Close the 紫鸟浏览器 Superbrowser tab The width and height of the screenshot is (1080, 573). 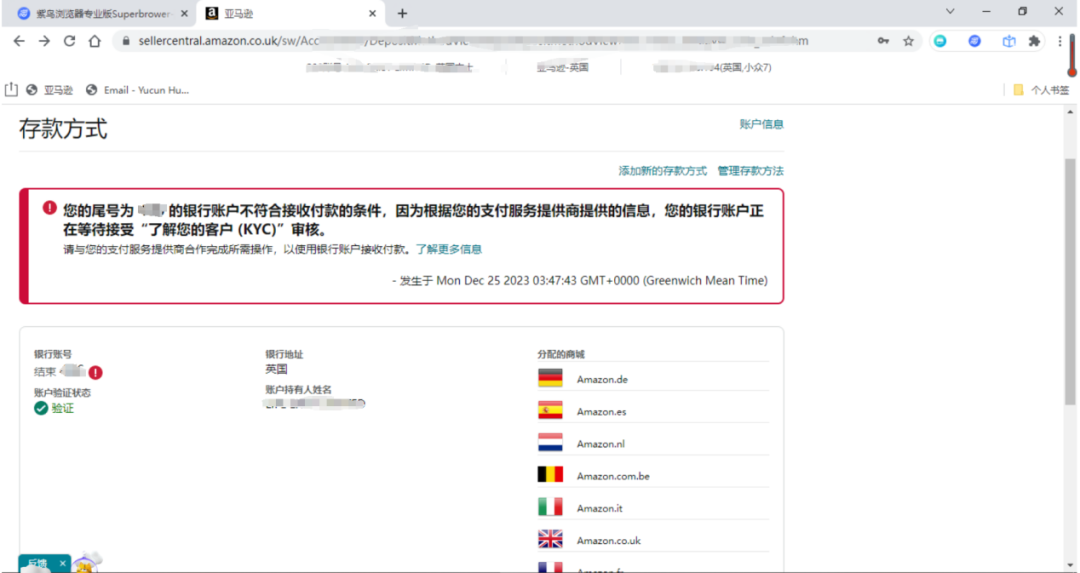pyautogui.click(x=184, y=13)
